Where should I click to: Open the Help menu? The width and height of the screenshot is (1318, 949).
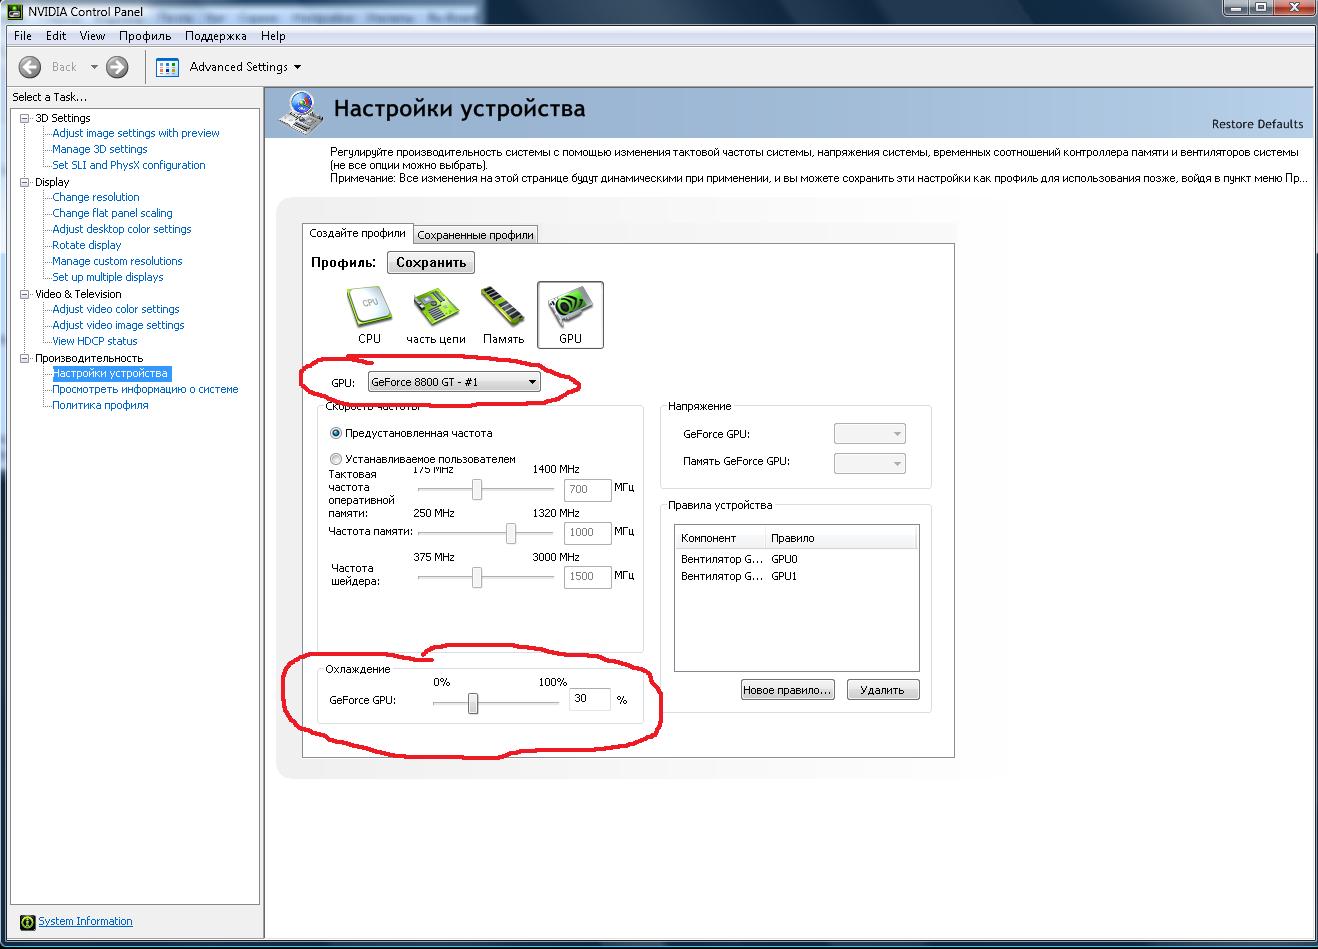(273, 36)
